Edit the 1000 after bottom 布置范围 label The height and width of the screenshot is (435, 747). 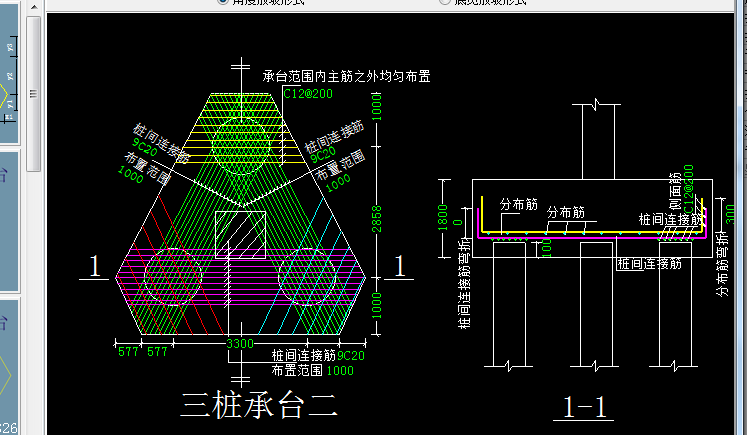(x=340, y=370)
